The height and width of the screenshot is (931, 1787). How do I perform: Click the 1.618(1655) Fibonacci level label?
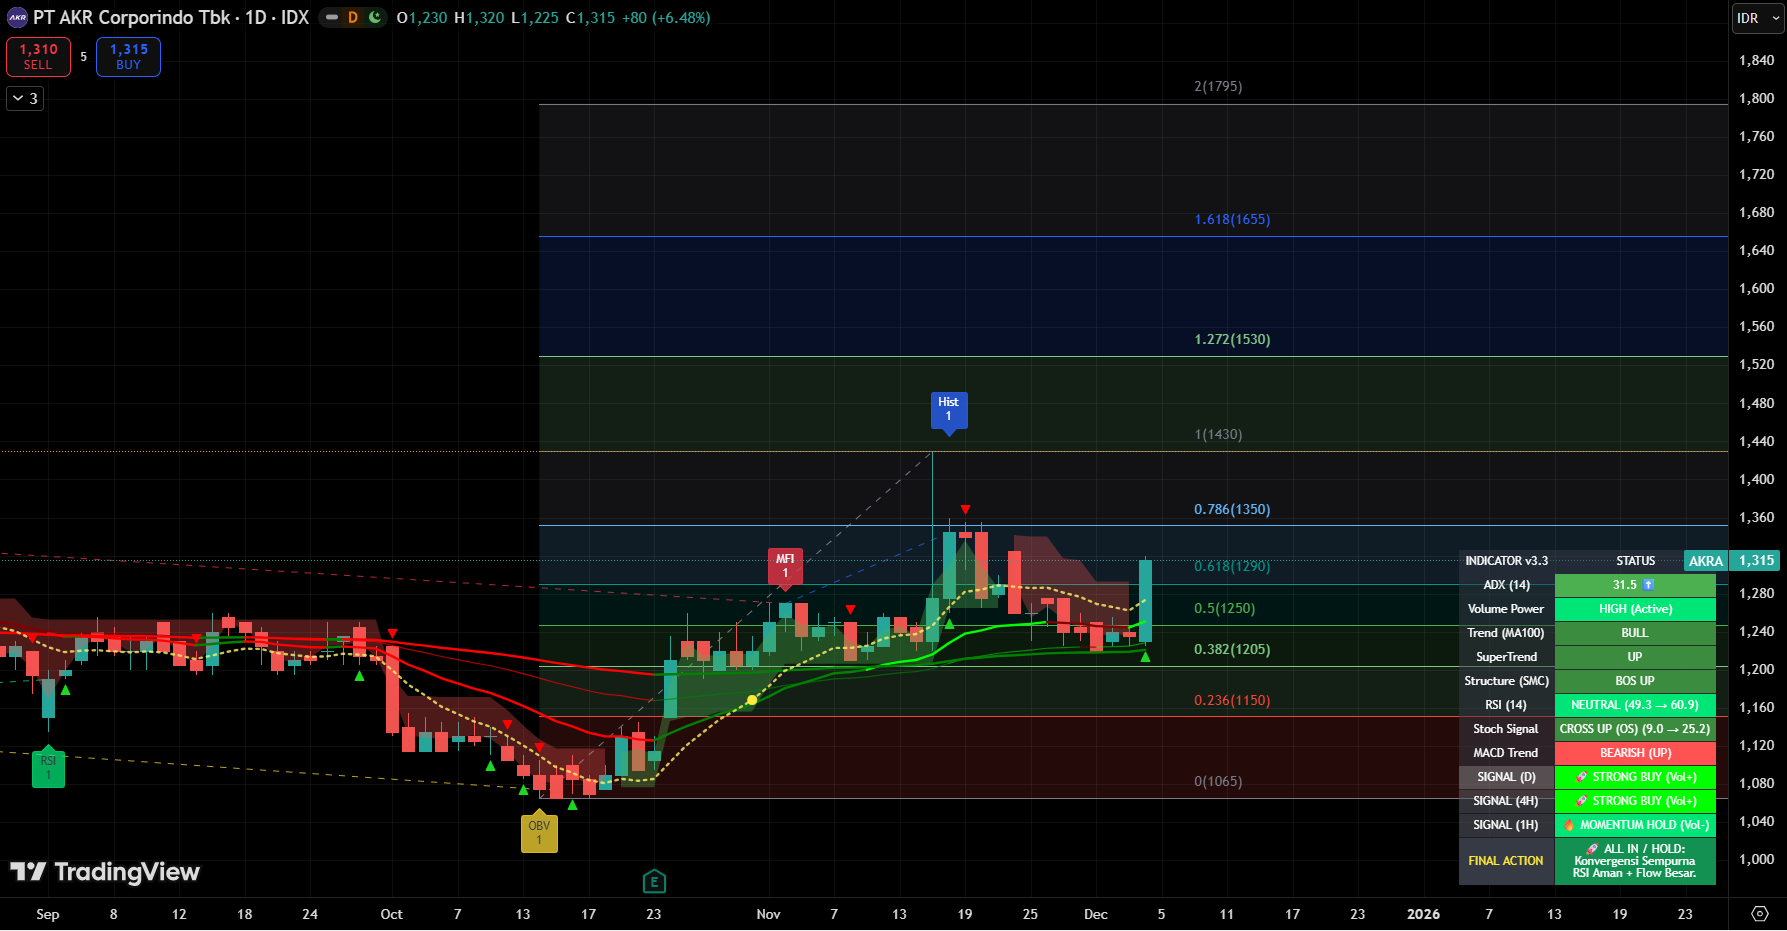1232,219
